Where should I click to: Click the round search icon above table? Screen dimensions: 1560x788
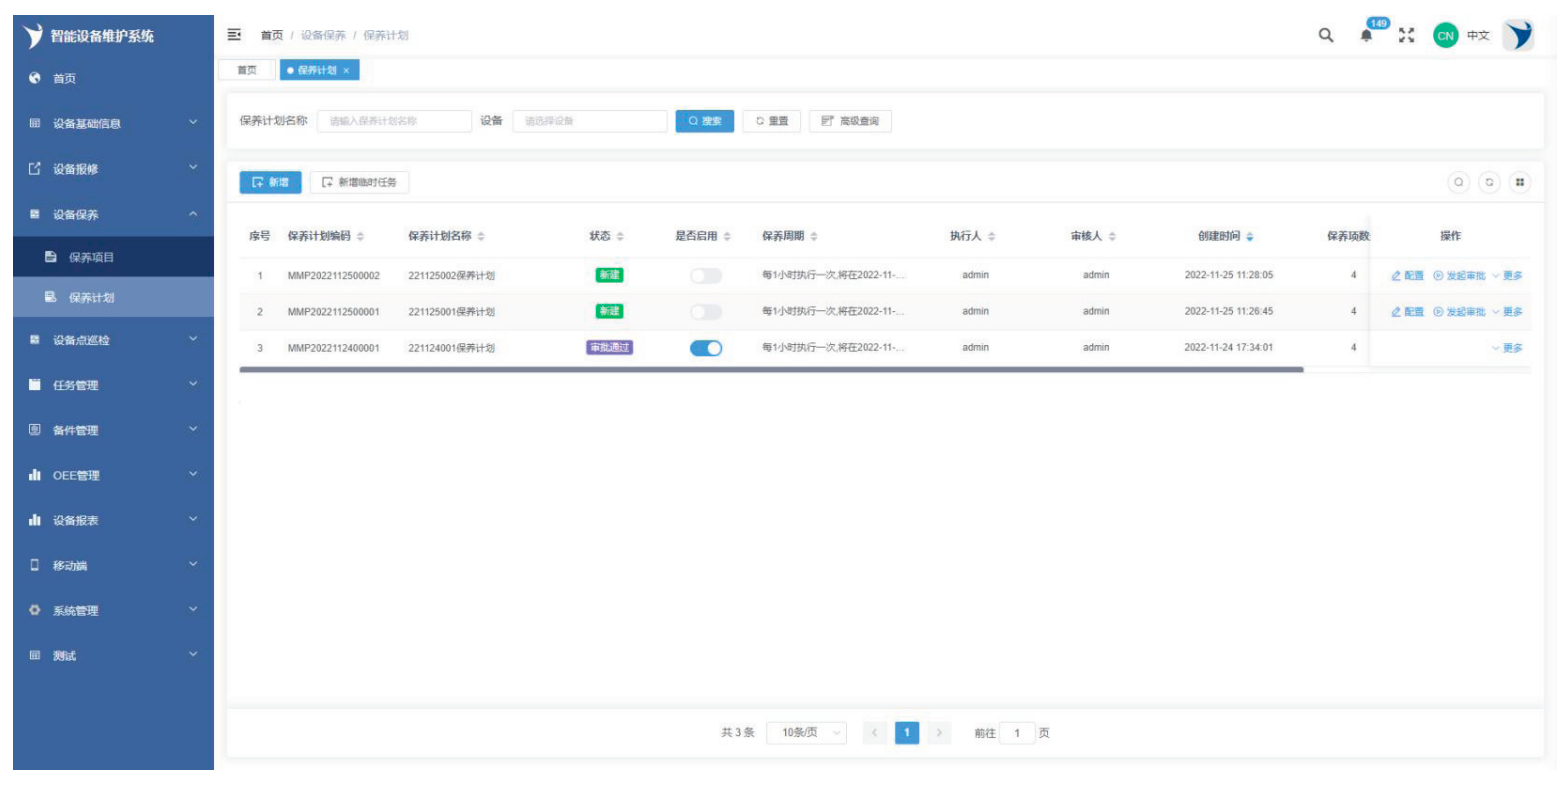(x=1459, y=182)
